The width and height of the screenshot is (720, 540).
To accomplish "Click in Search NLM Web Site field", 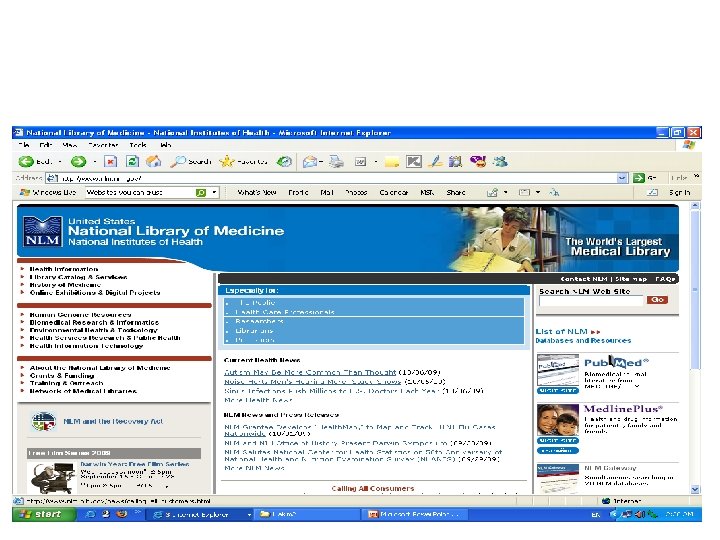I will [591, 300].
